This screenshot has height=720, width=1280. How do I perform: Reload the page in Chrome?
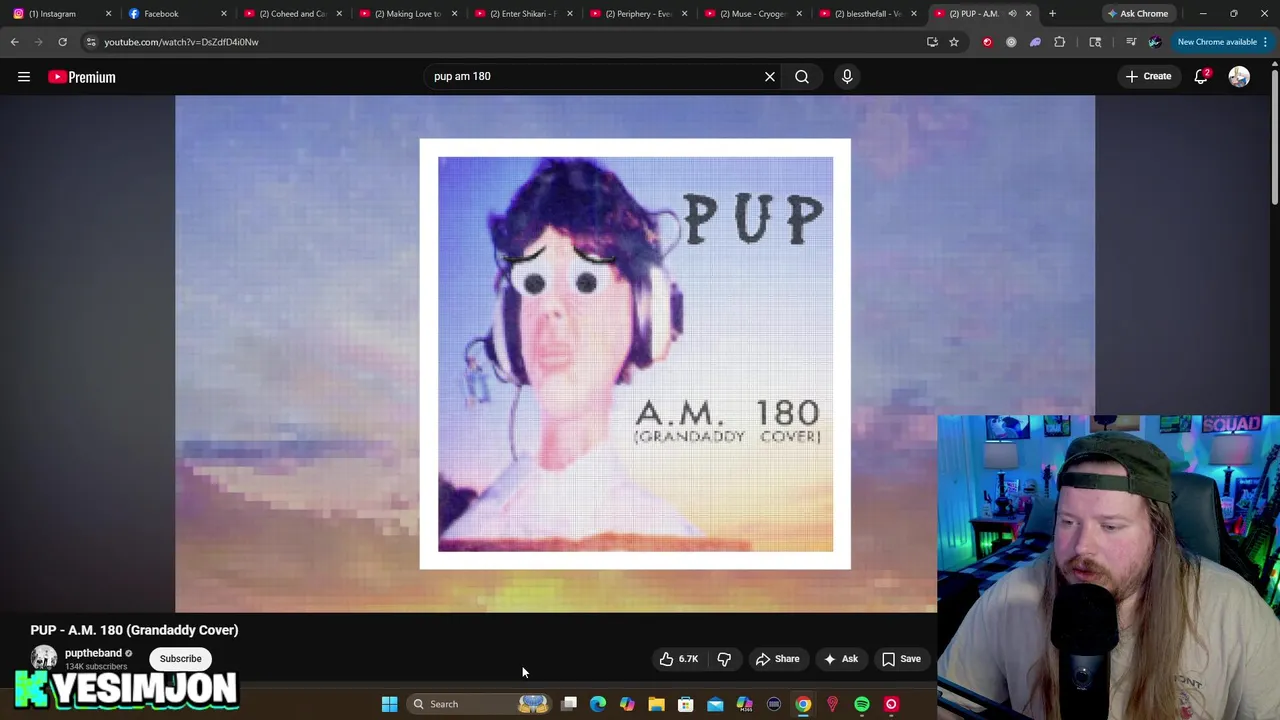click(62, 42)
